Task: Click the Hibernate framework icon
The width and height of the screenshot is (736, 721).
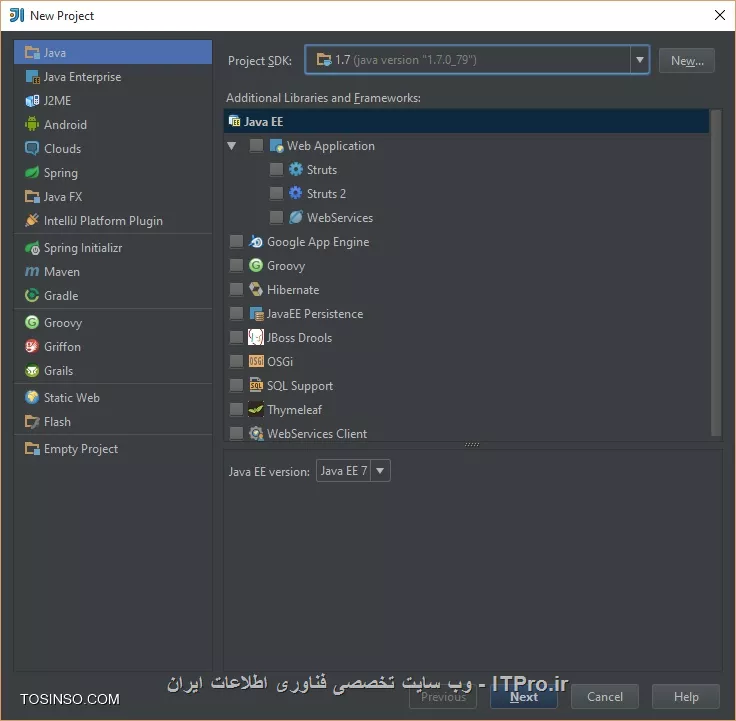Action: pyautogui.click(x=255, y=289)
